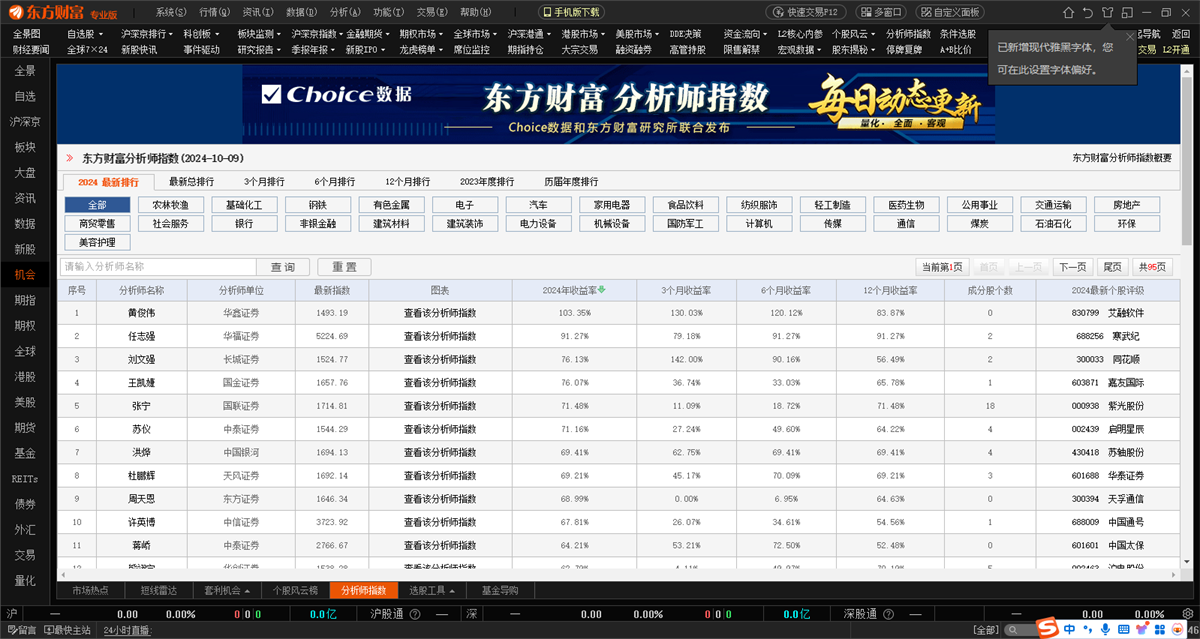Expand the 全球市场 dropdown
1200x639 pixels.
pyautogui.click(x=496, y=33)
